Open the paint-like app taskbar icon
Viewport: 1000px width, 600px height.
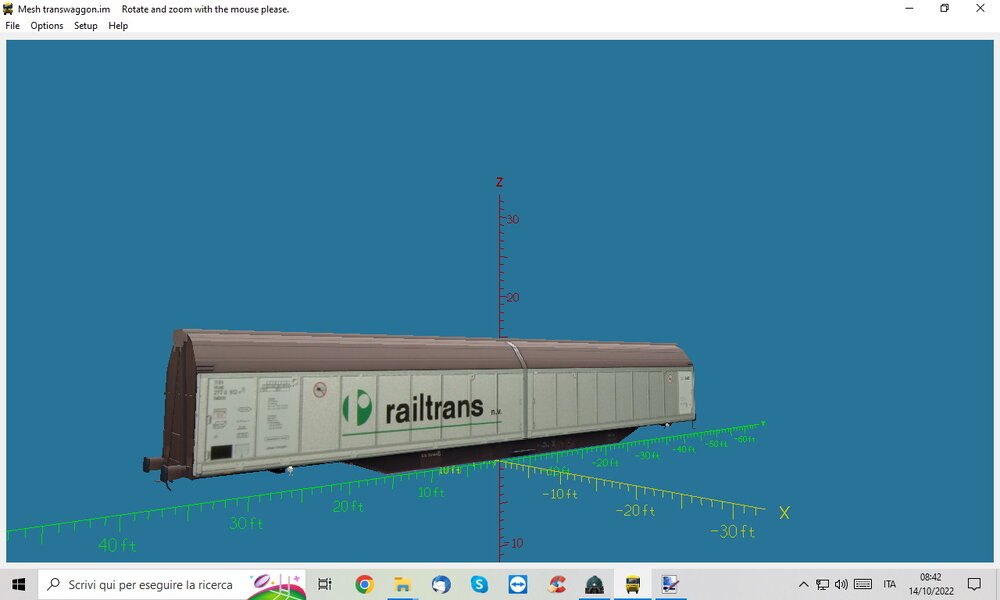(x=670, y=584)
